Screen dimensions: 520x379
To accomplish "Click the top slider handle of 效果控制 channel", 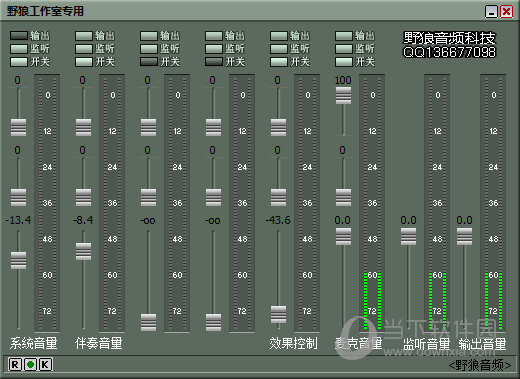I will tap(278, 127).
